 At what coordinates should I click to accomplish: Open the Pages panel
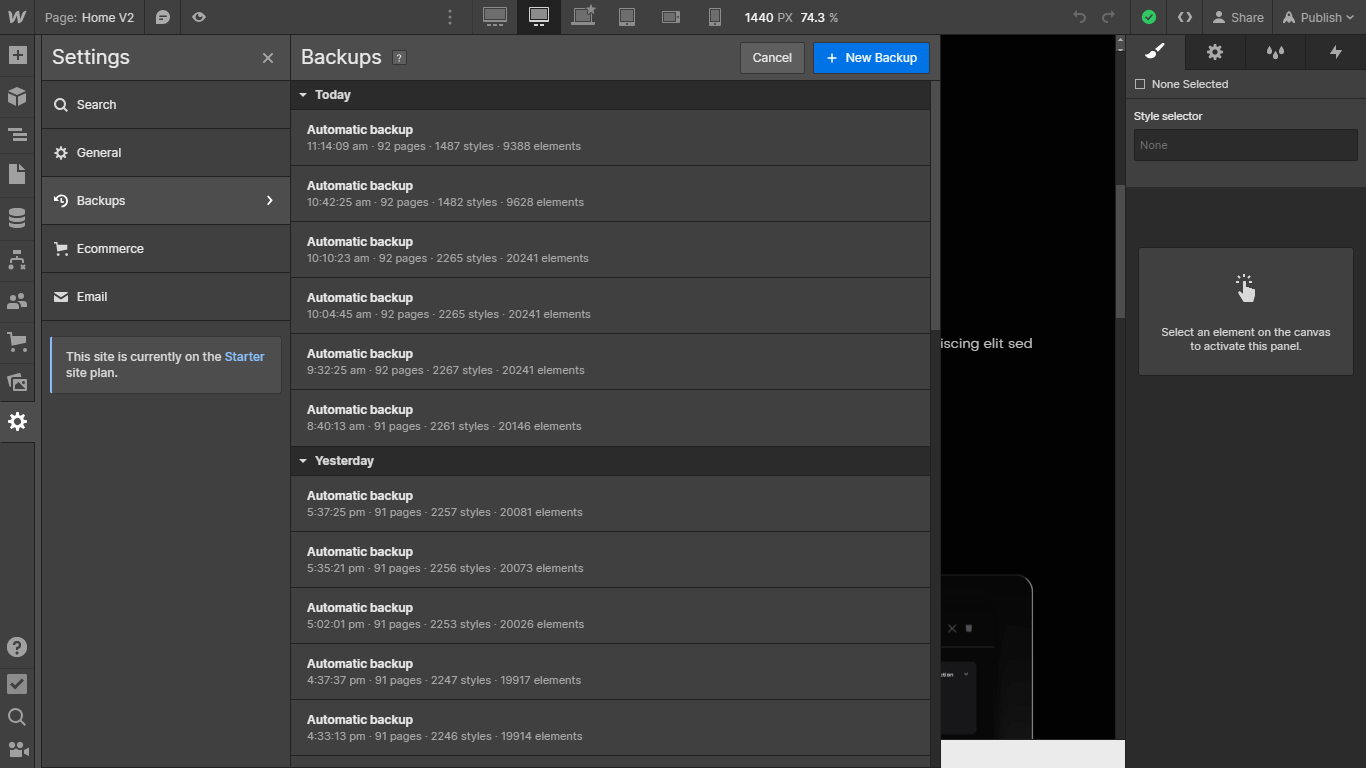coord(17,176)
